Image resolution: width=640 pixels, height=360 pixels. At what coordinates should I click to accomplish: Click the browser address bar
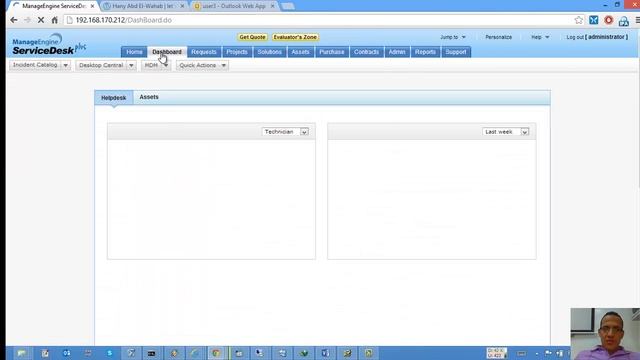318,20
